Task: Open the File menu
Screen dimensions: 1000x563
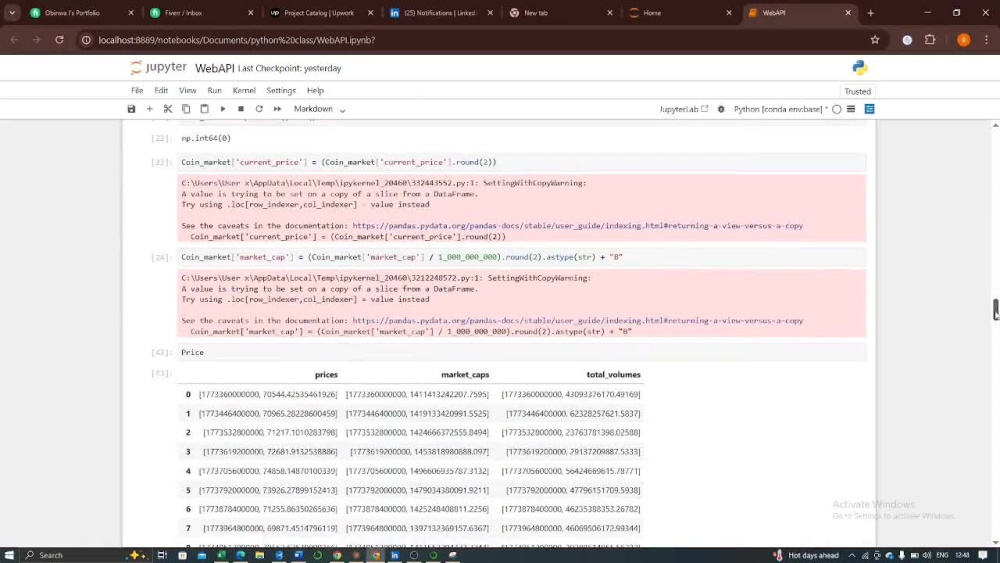Action: click(x=137, y=91)
